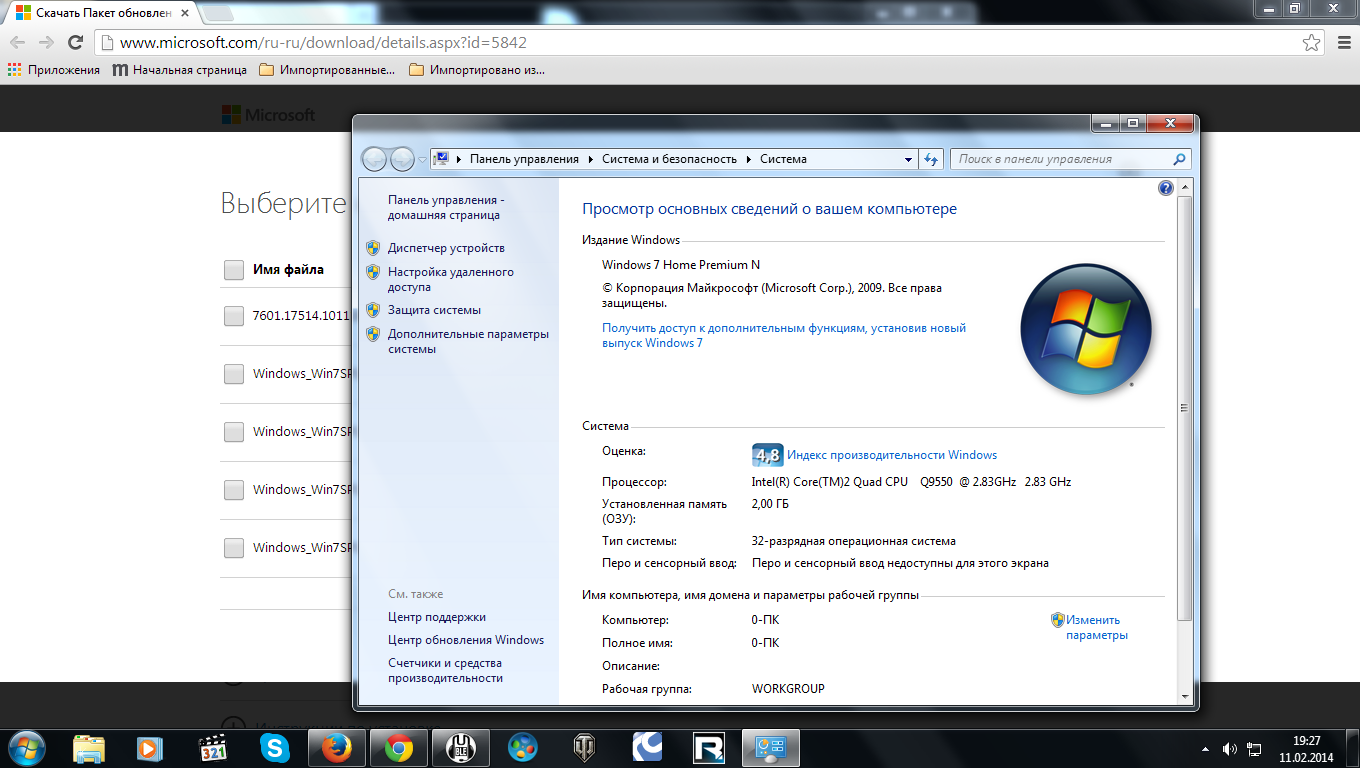
Task: Open the address bar history dropdown
Action: [908, 159]
